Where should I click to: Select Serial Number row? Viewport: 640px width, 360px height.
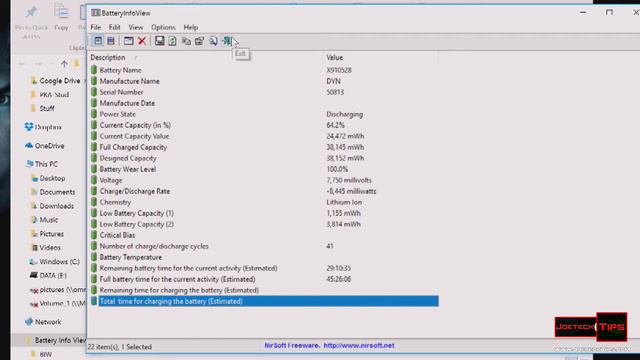point(264,92)
